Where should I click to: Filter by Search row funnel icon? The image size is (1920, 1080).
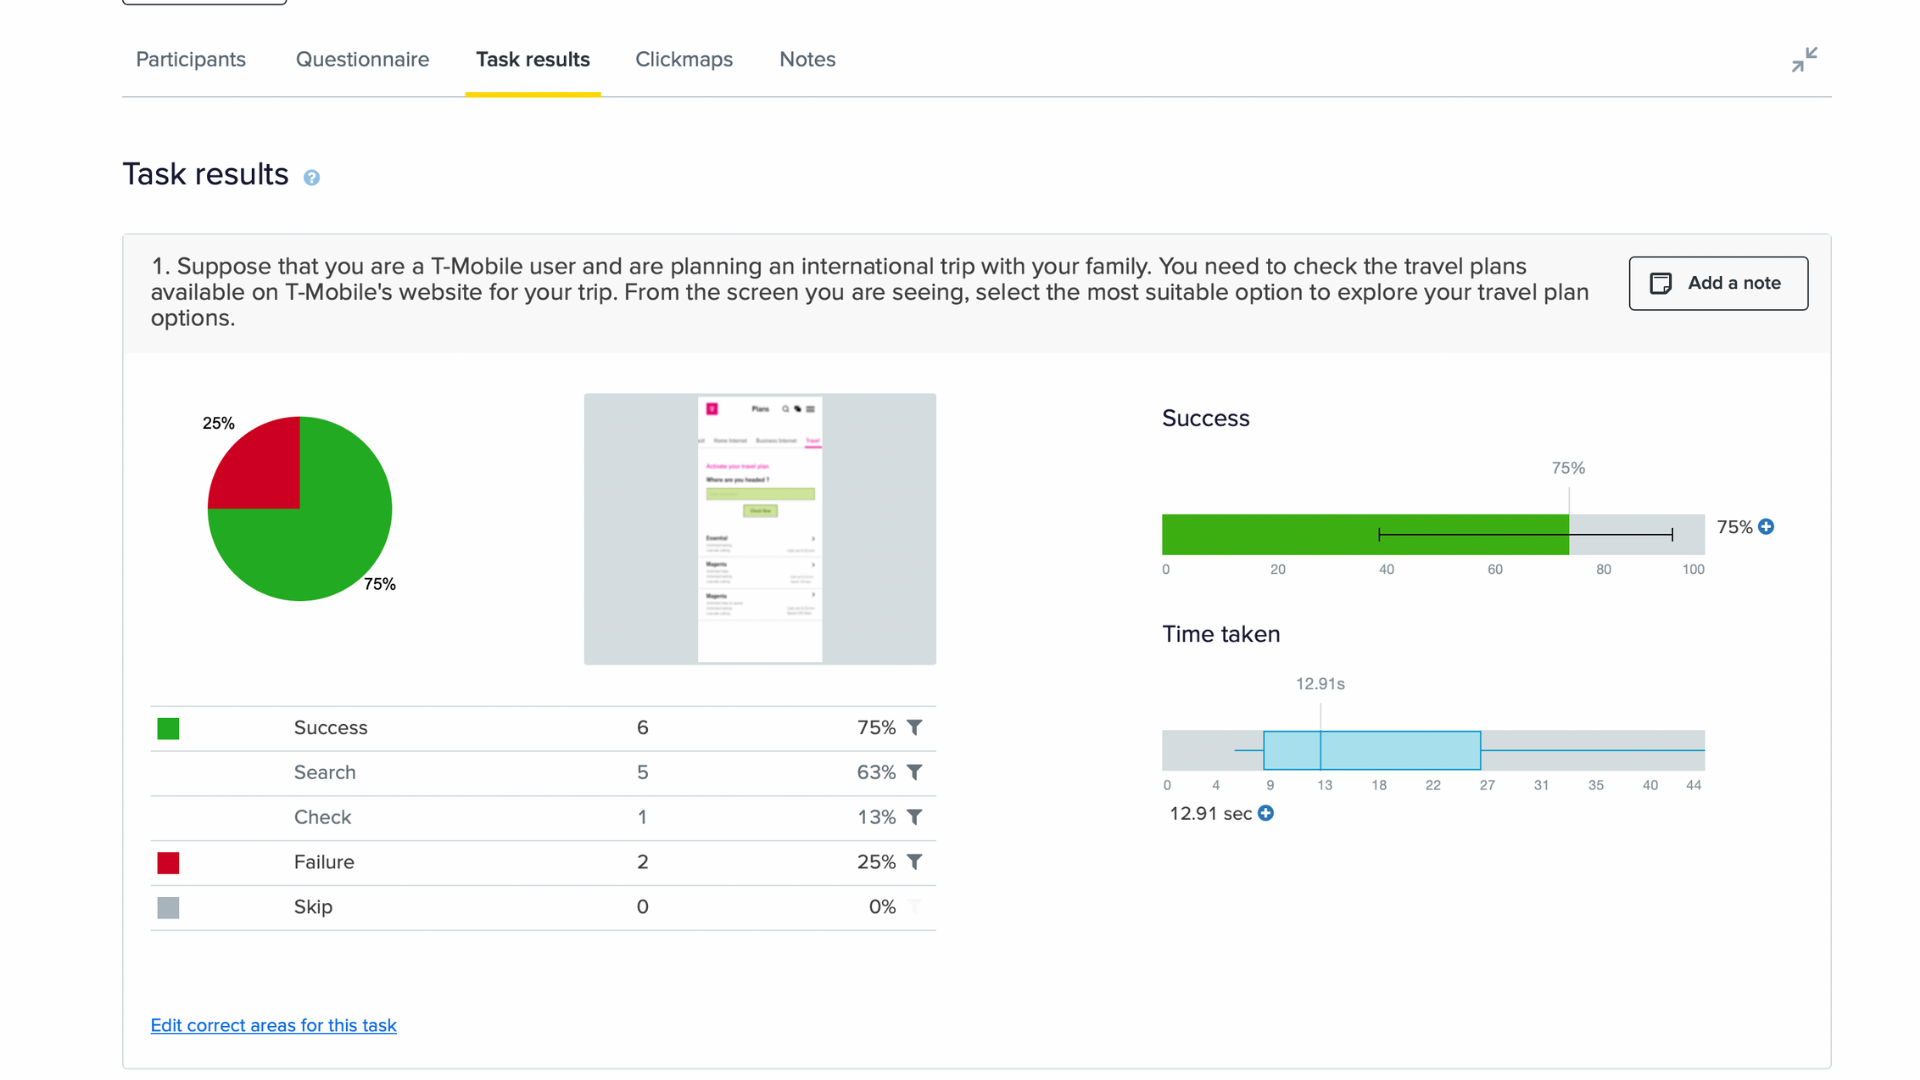click(x=914, y=773)
